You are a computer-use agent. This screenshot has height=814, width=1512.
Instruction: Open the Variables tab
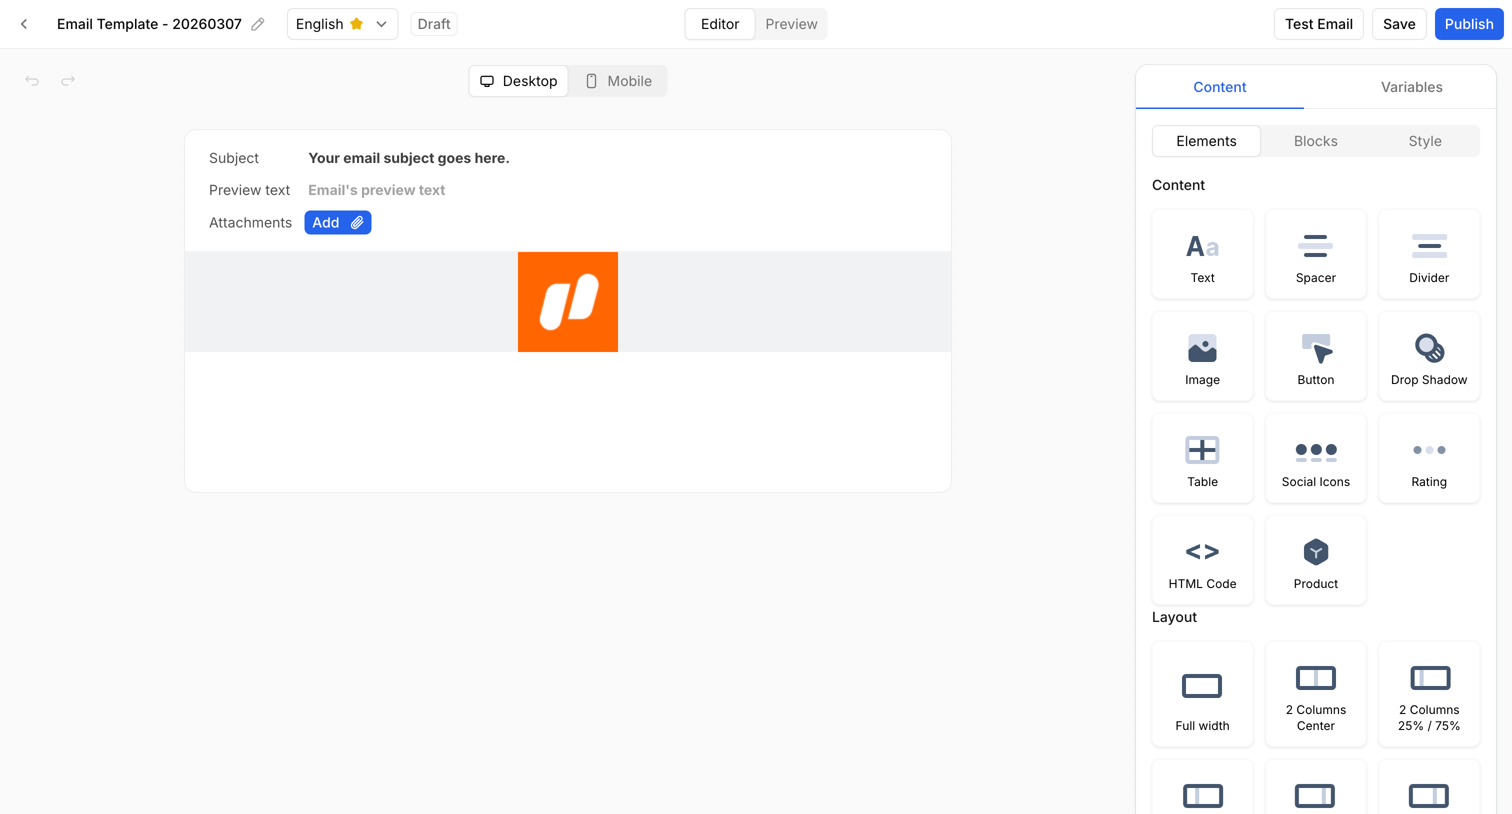pos(1411,87)
